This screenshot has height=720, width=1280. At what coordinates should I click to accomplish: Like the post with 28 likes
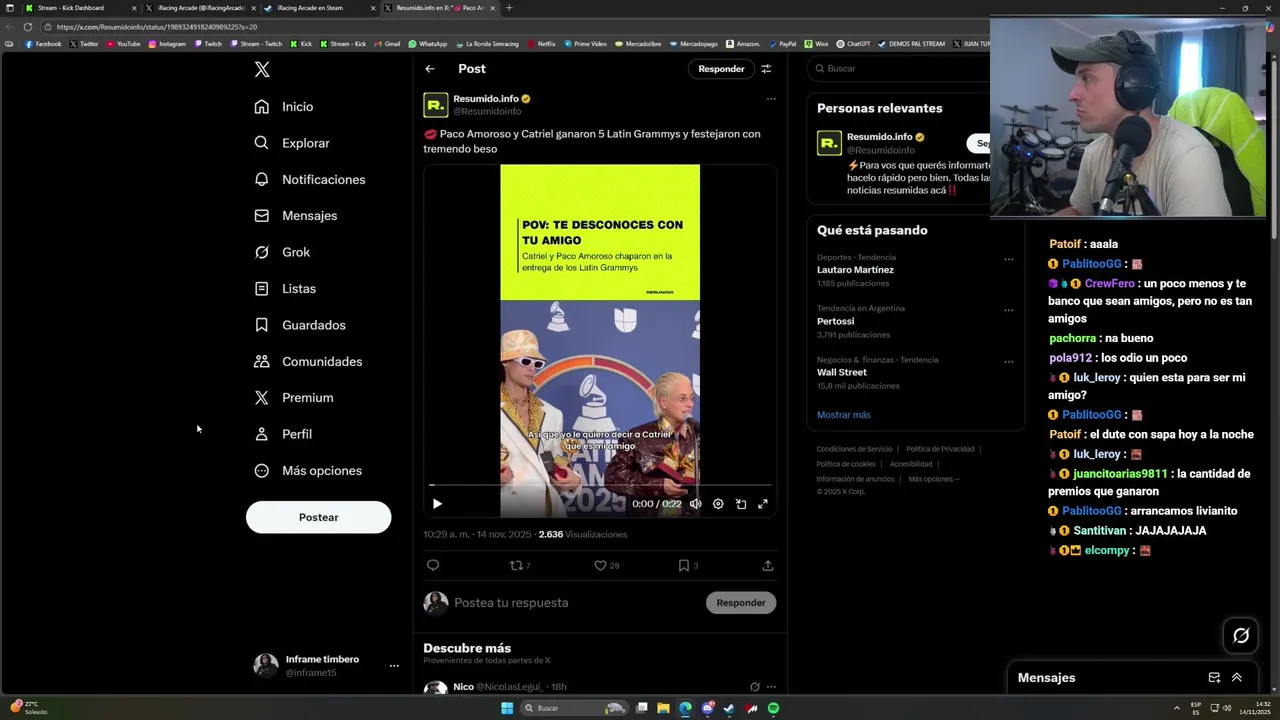tap(606, 566)
